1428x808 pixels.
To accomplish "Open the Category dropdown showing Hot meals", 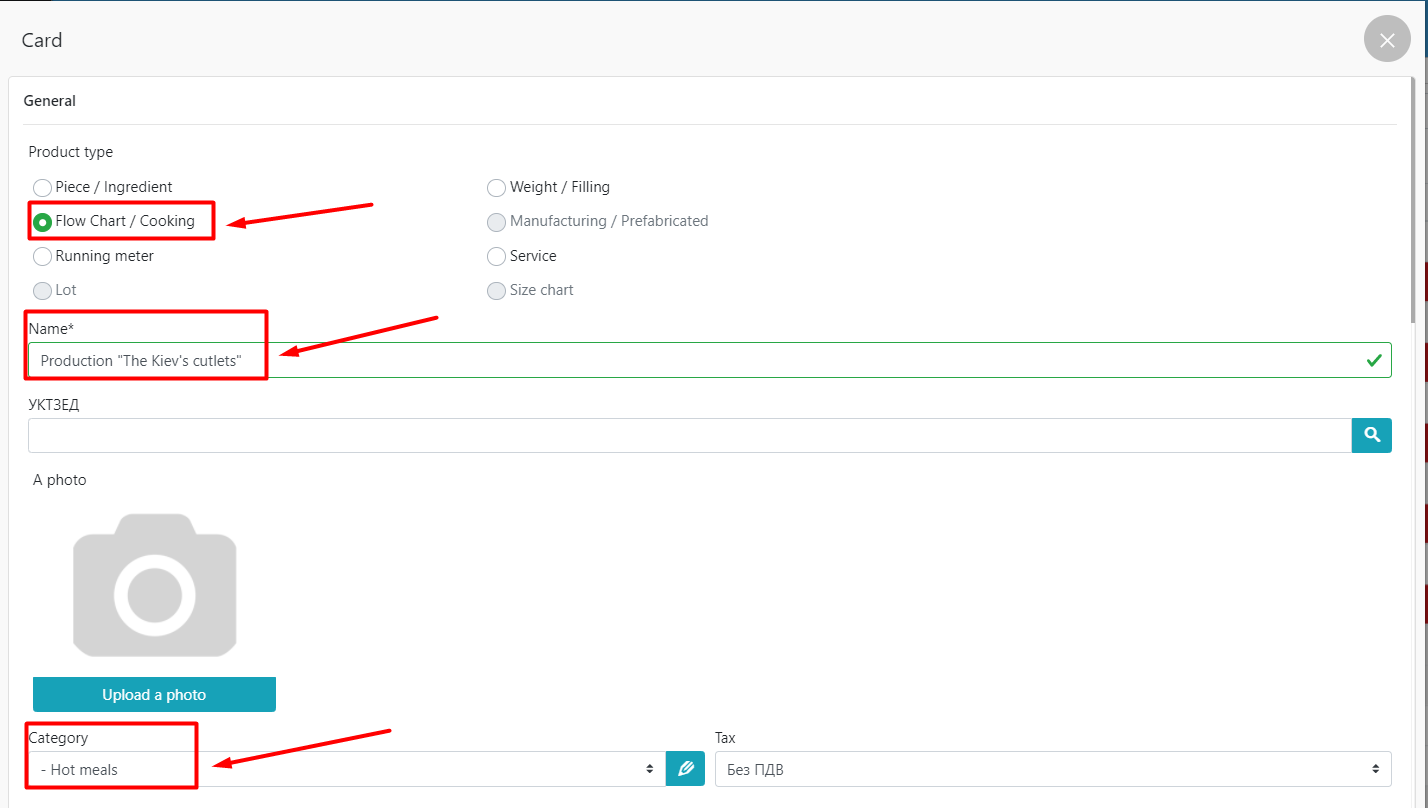I will [346, 769].
